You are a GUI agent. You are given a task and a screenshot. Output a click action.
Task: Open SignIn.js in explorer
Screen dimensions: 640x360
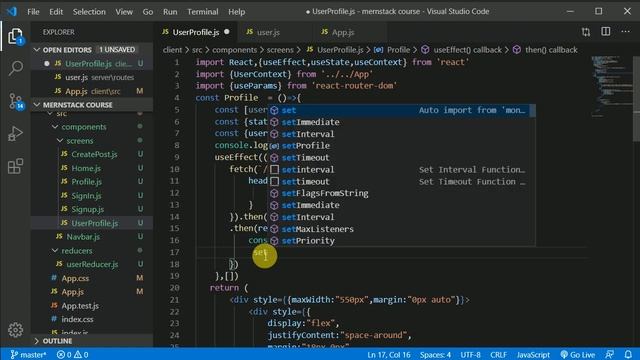tap(86, 196)
